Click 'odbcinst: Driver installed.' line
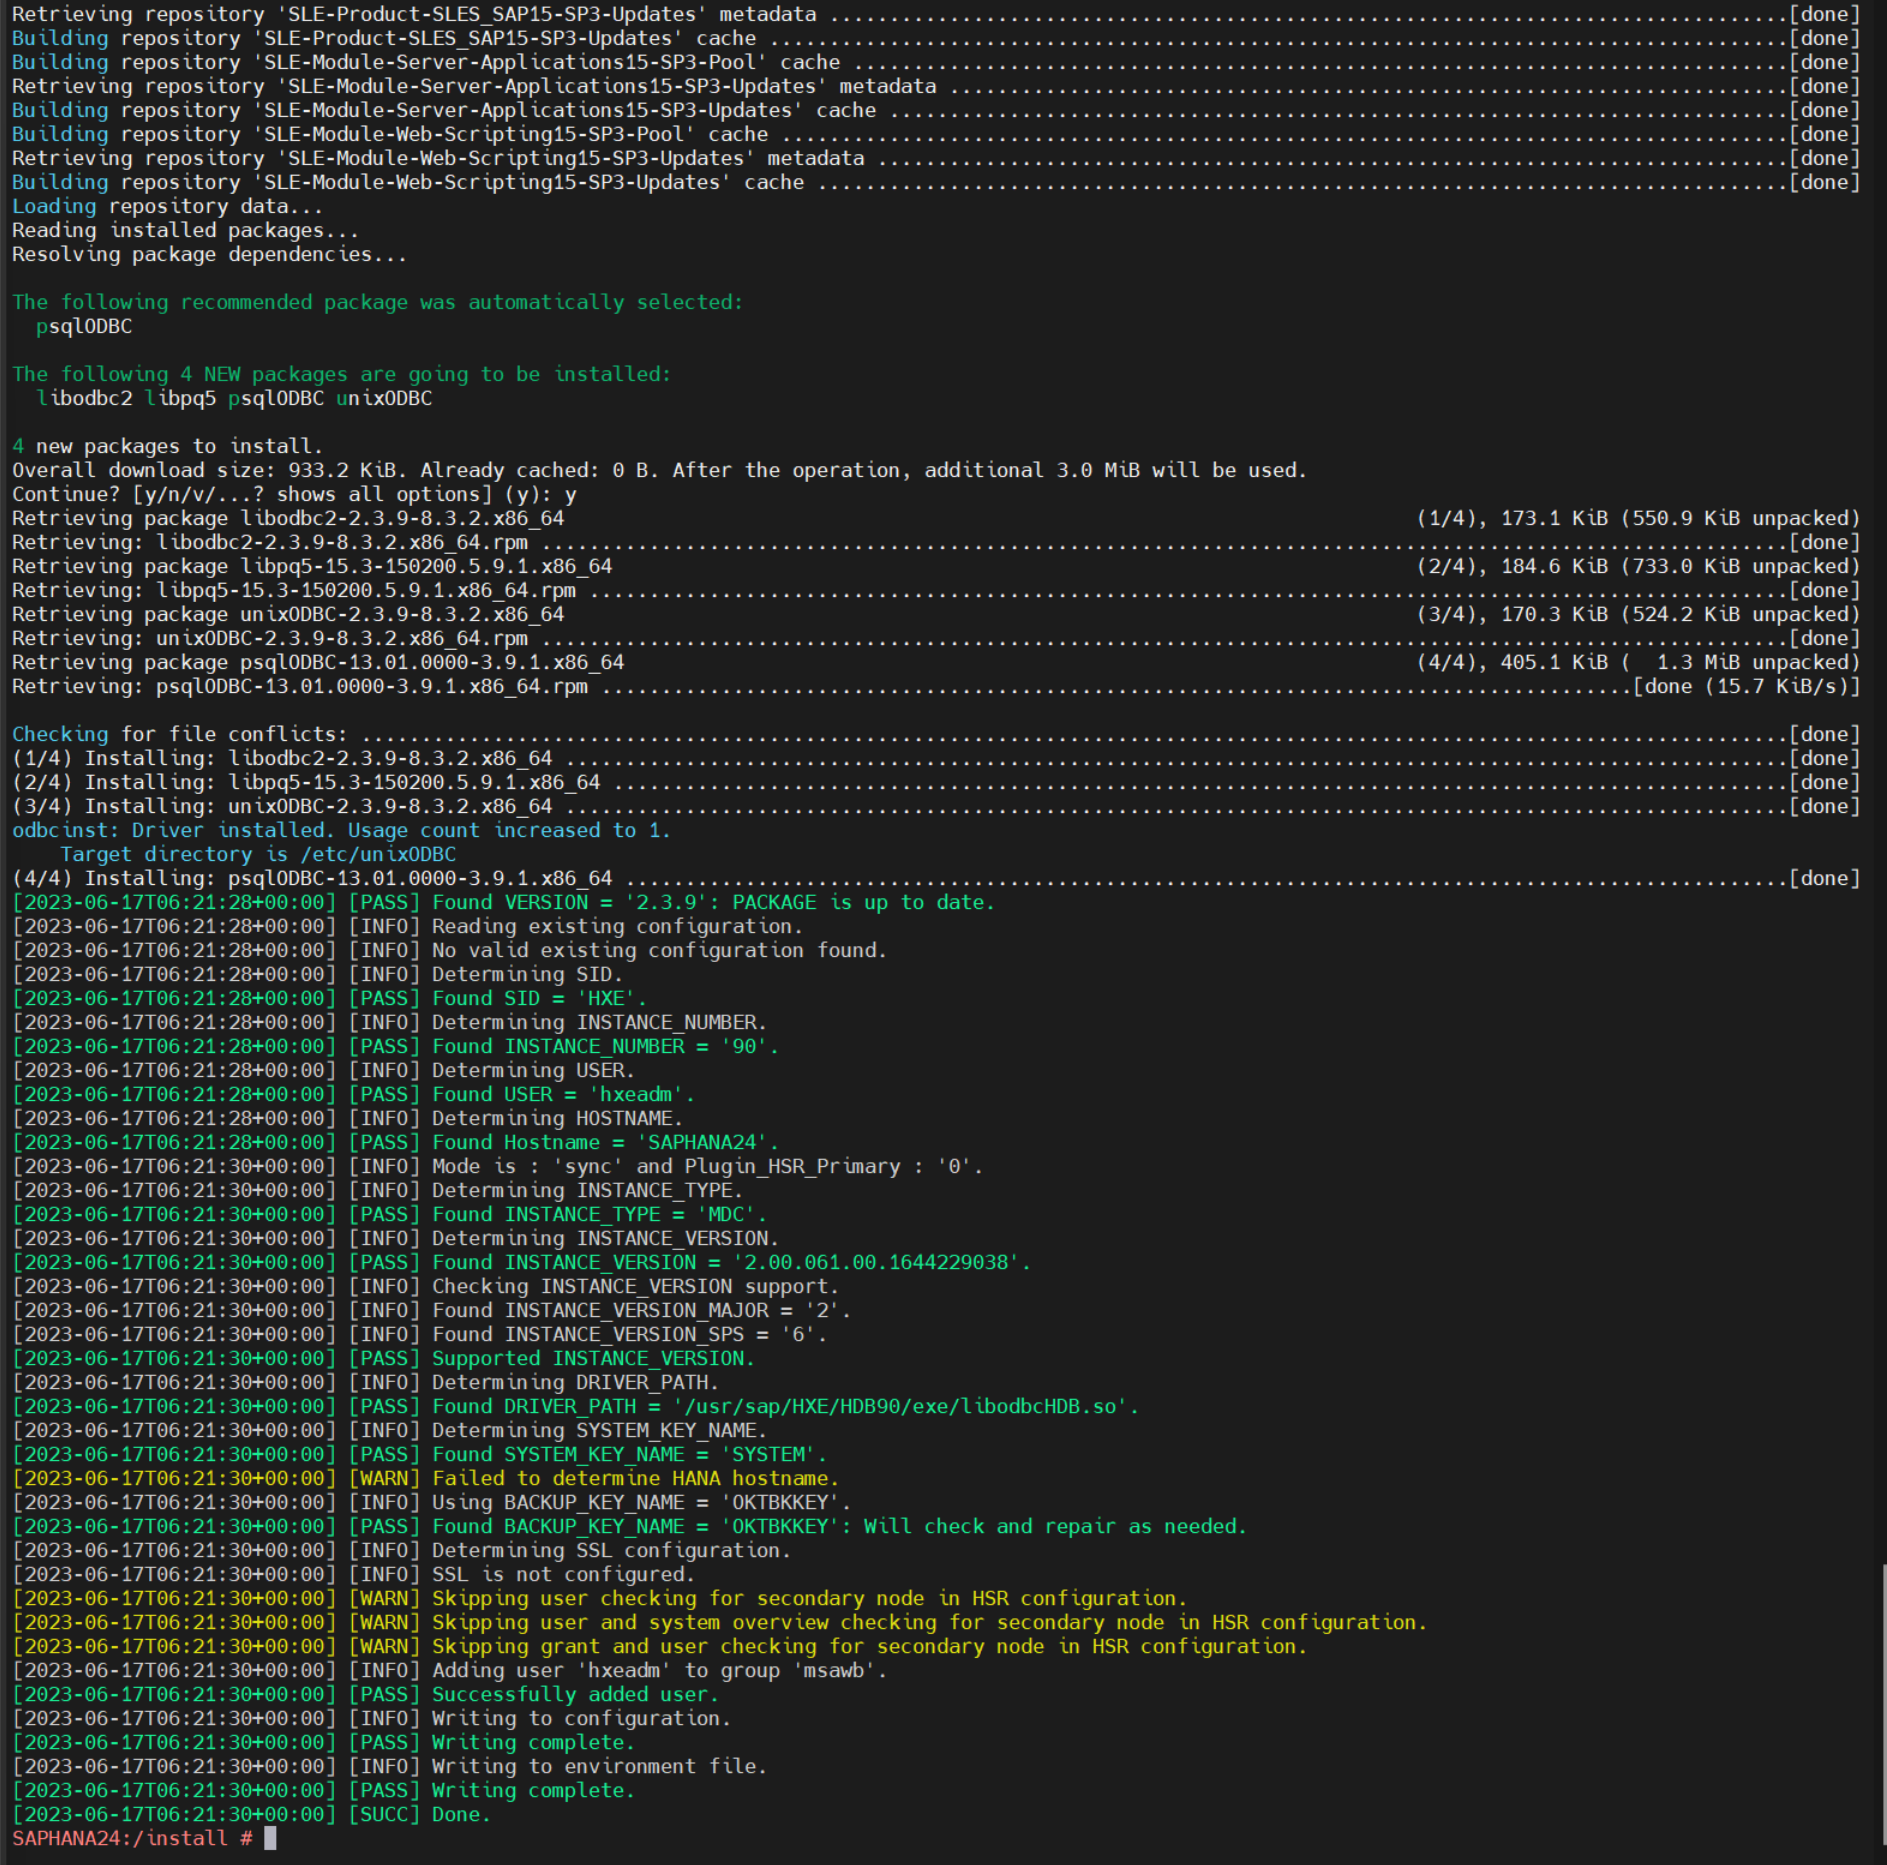This screenshot has width=1887, height=1865. 342,830
